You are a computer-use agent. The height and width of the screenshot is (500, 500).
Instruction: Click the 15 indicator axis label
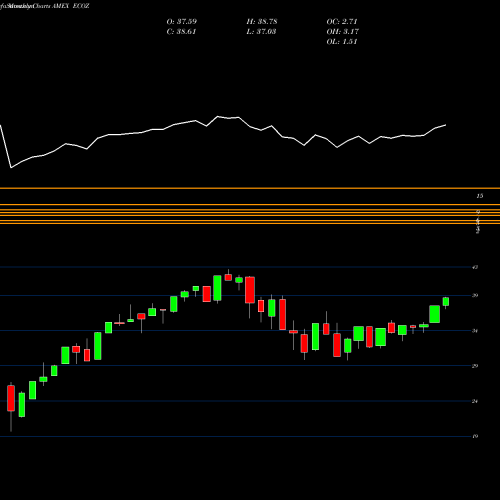480,196
